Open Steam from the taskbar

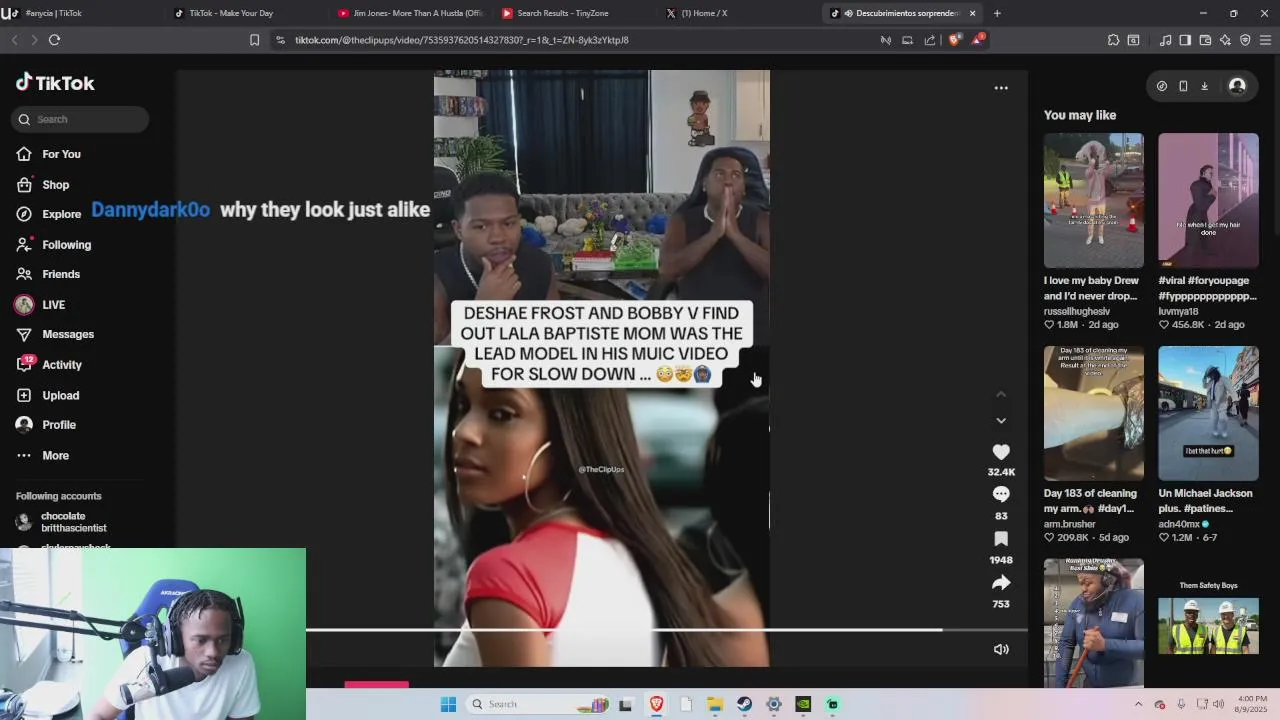(x=744, y=704)
